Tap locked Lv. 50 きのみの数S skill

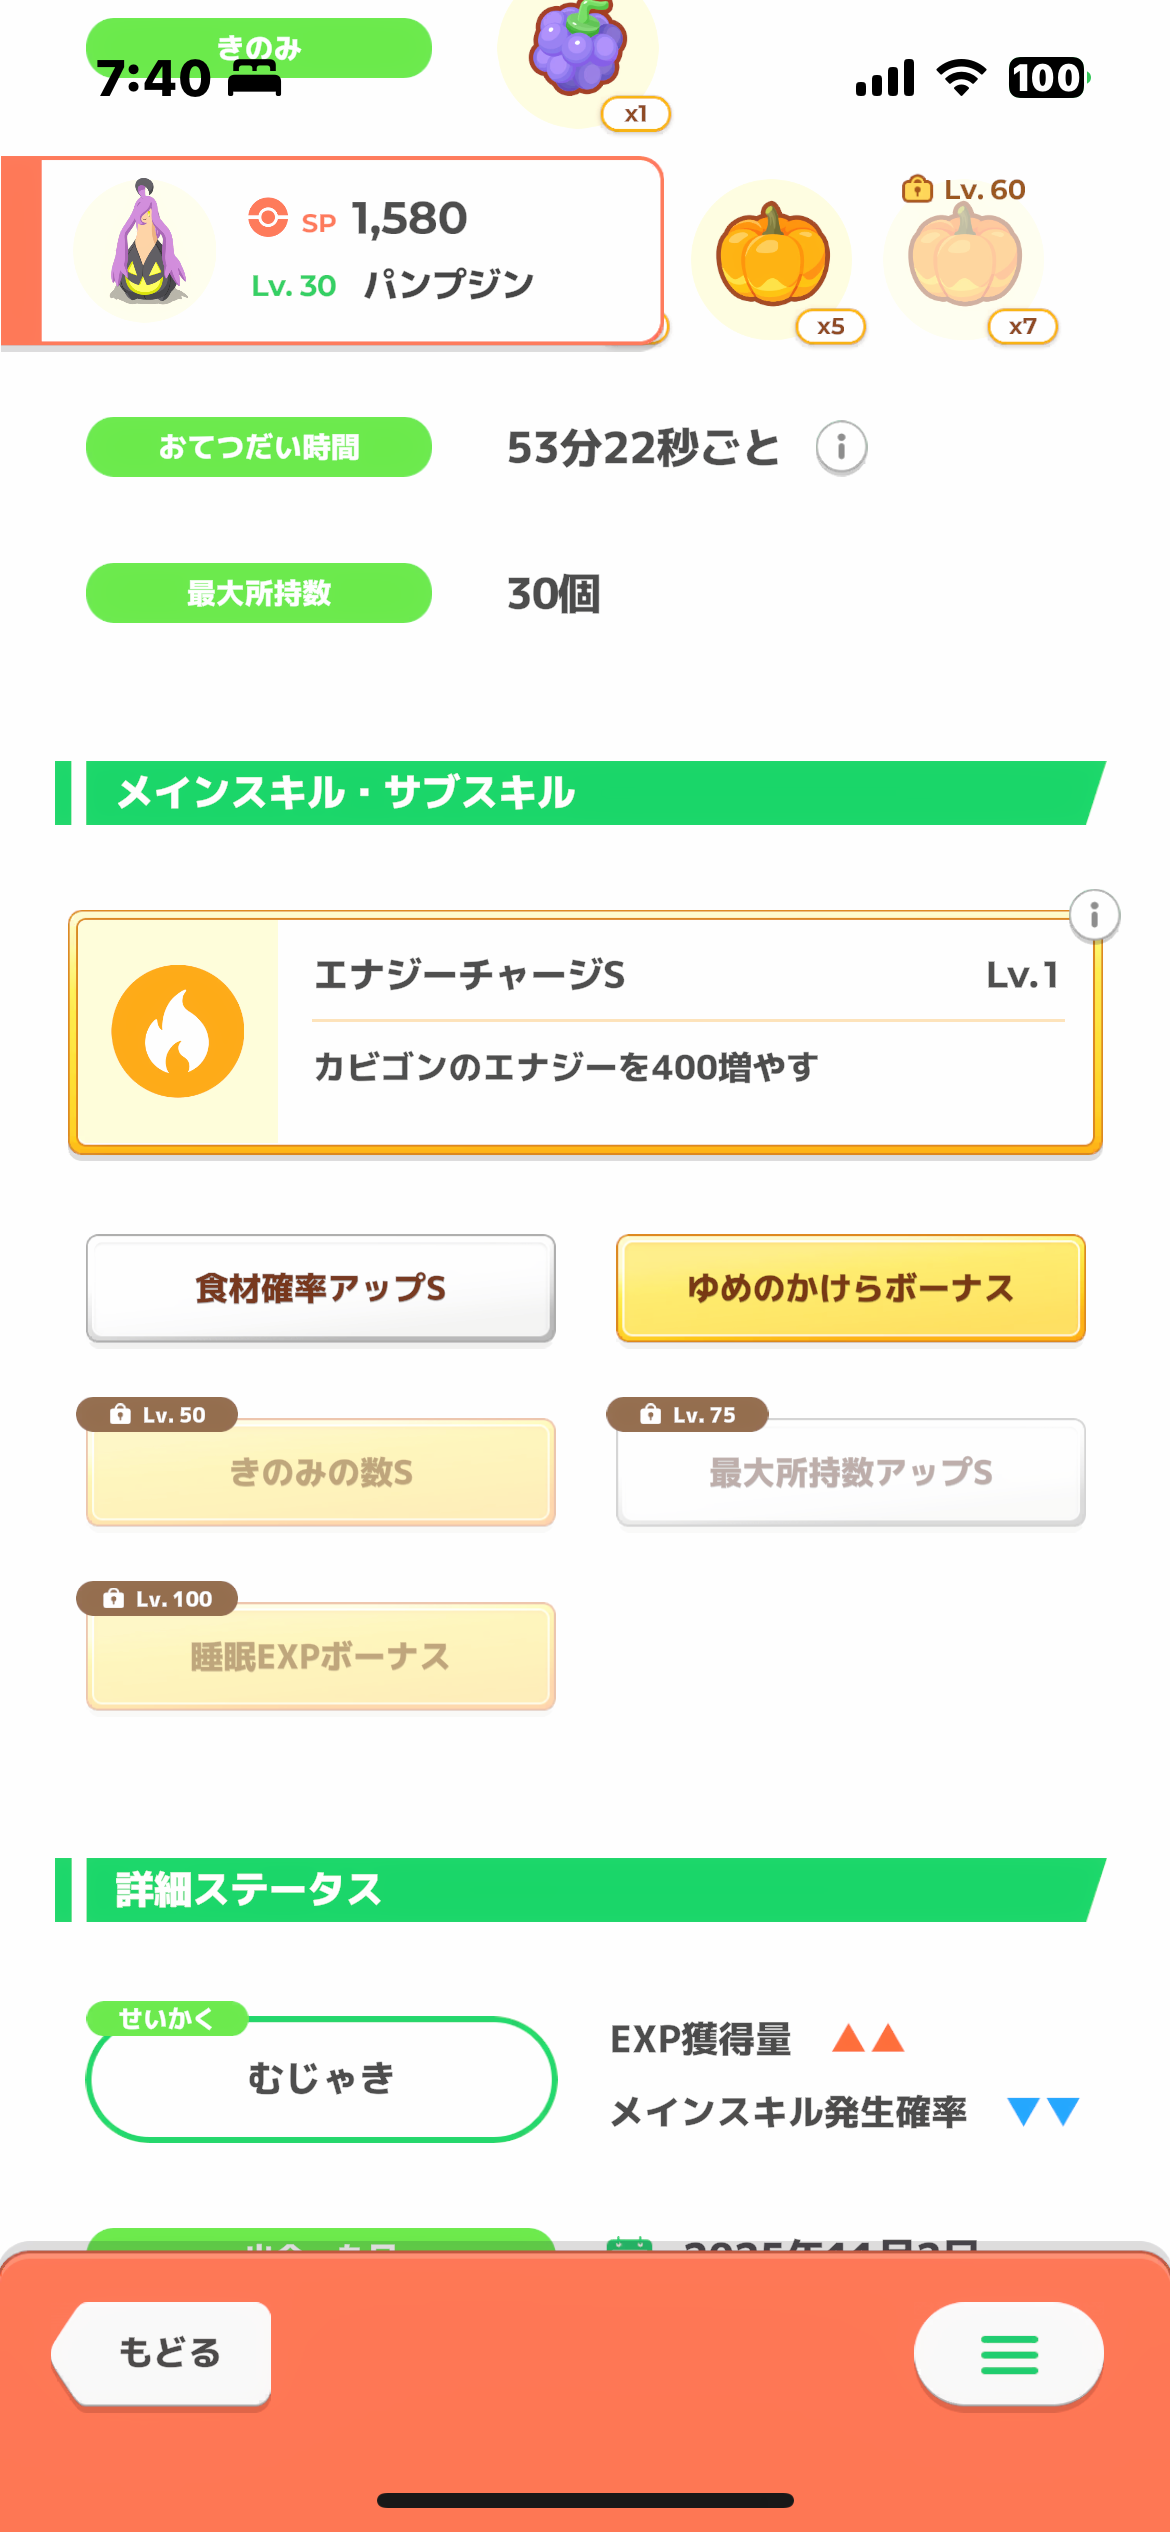tap(321, 1472)
